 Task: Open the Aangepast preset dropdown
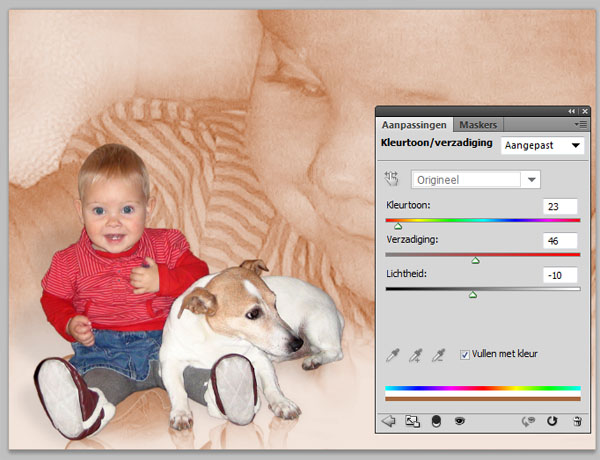click(x=542, y=145)
